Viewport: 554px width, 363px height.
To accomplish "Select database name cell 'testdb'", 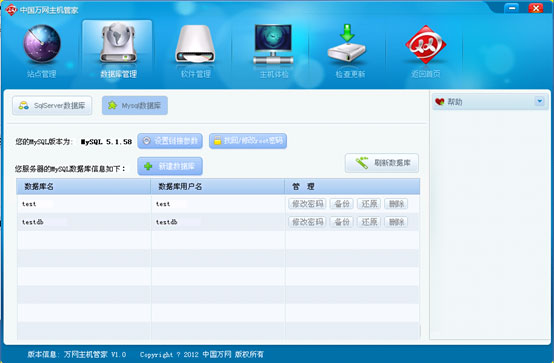I will click(x=84, y=222).
